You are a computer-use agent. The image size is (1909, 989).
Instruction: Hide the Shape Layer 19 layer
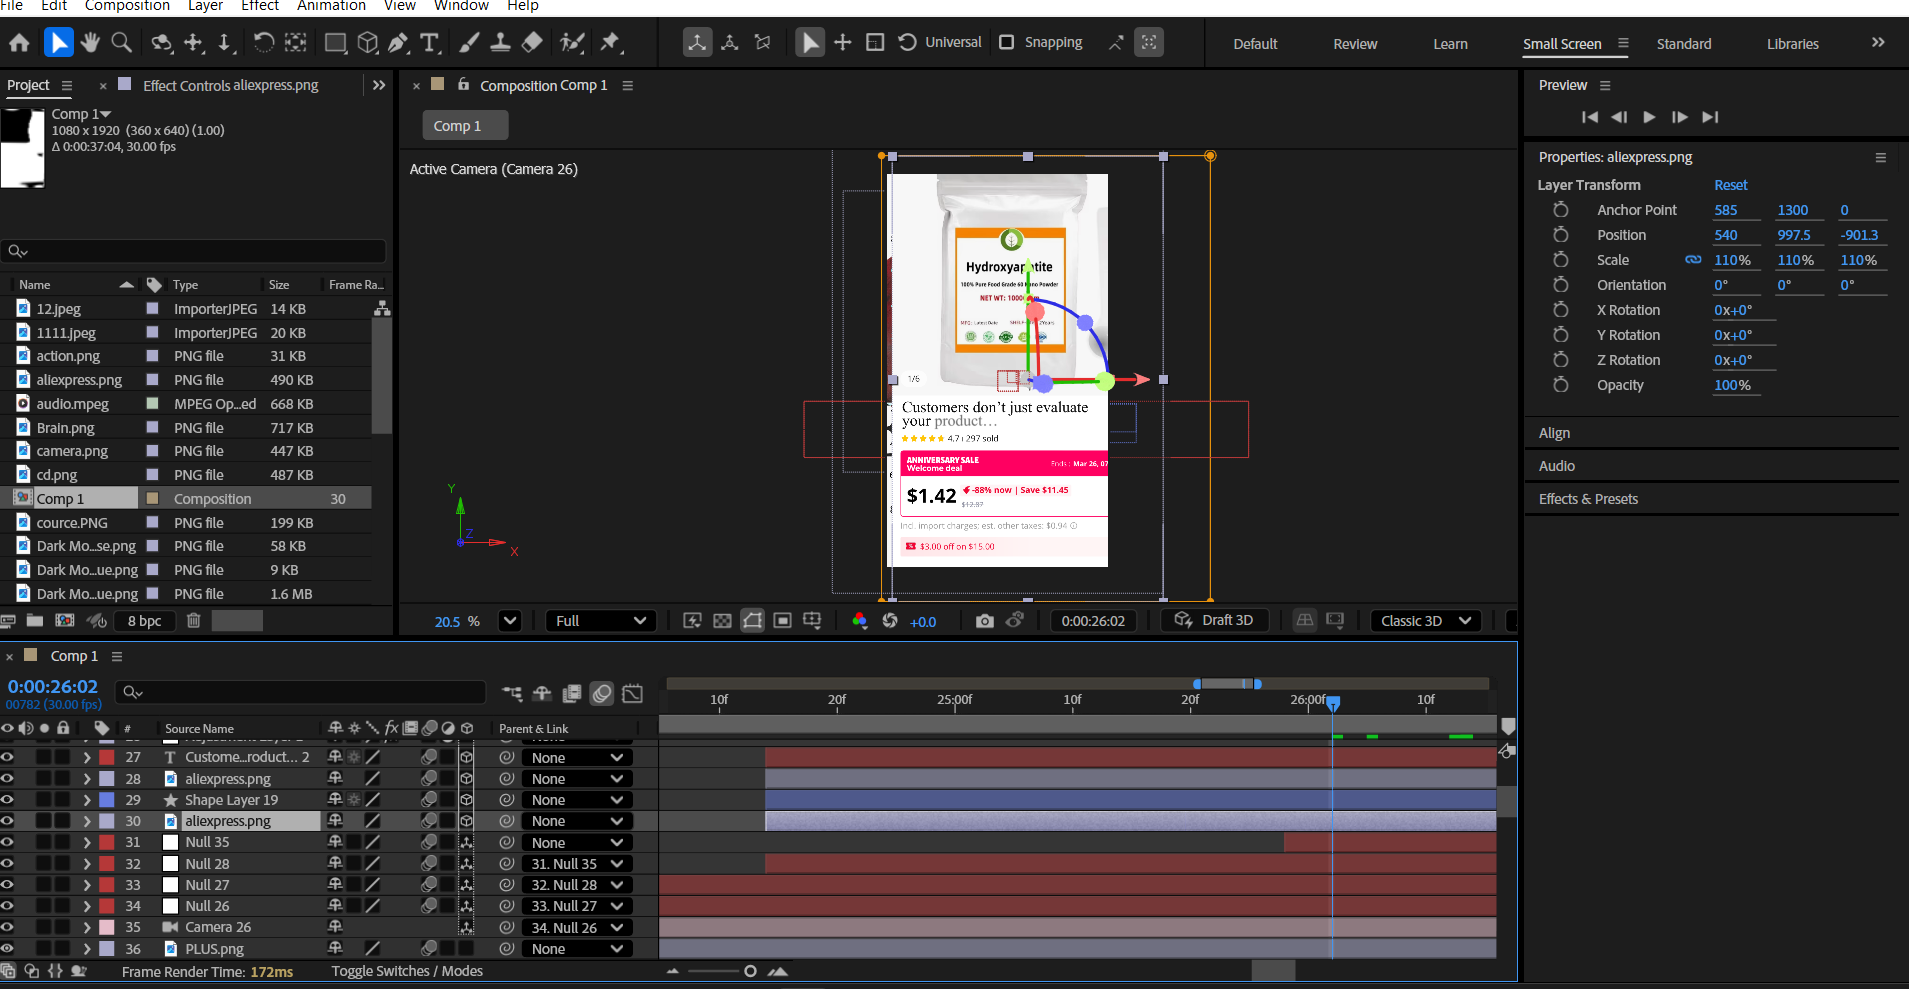7,800
